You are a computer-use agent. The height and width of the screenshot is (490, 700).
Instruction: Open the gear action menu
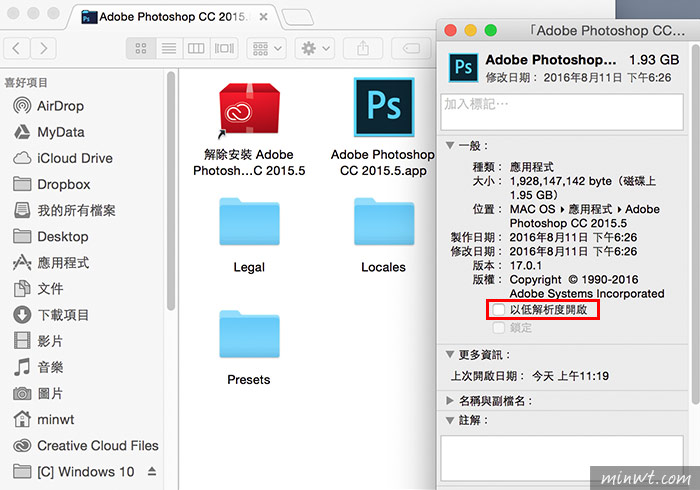tap(315, 48)
